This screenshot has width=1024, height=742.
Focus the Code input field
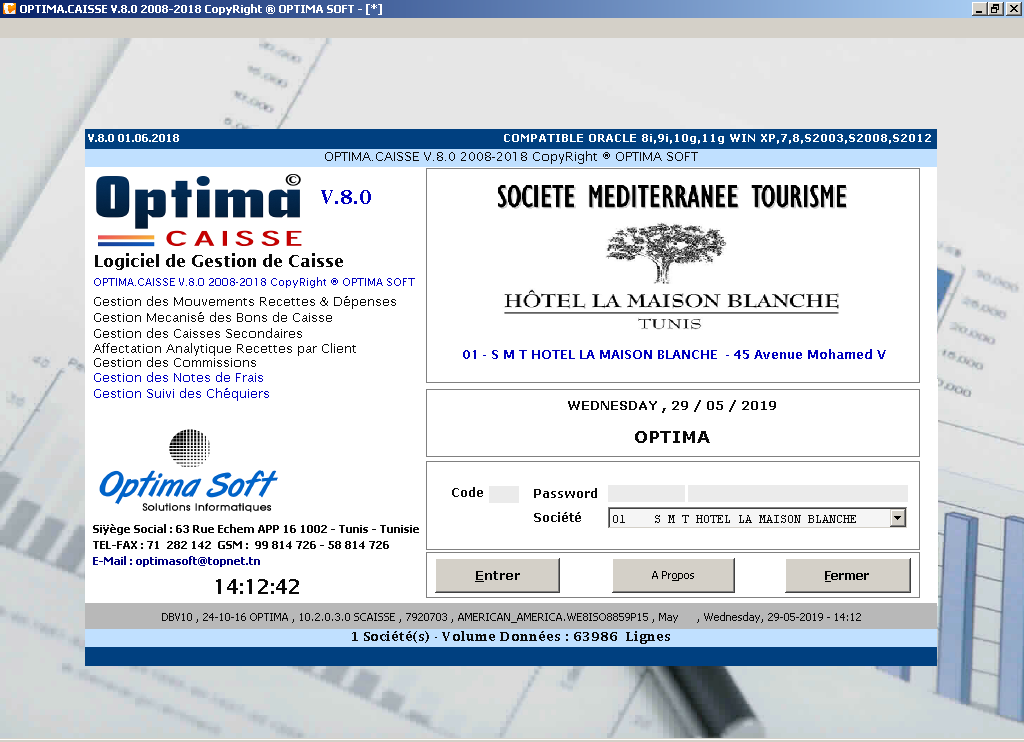click(504, 494)
